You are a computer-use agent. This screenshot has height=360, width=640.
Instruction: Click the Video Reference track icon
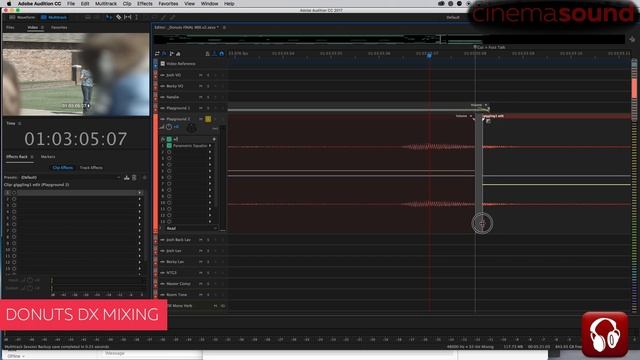coord(162,64)
